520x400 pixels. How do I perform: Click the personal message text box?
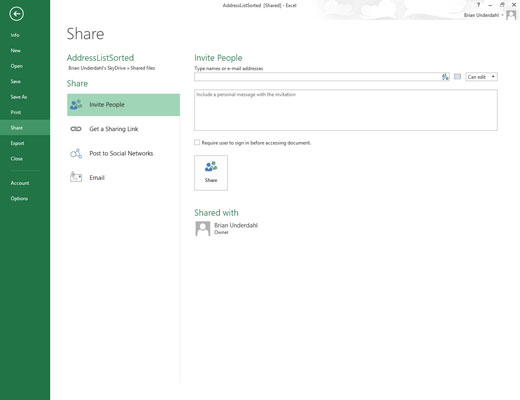[x=346, y=110]
